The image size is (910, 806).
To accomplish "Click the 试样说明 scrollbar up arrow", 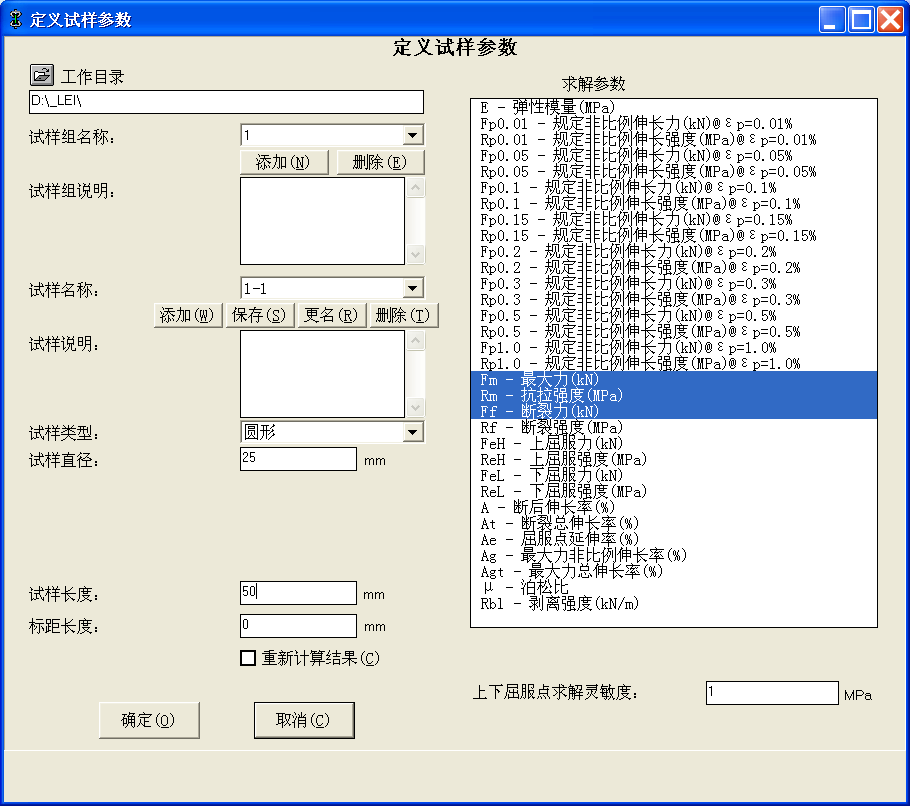I will pos(416,340).
